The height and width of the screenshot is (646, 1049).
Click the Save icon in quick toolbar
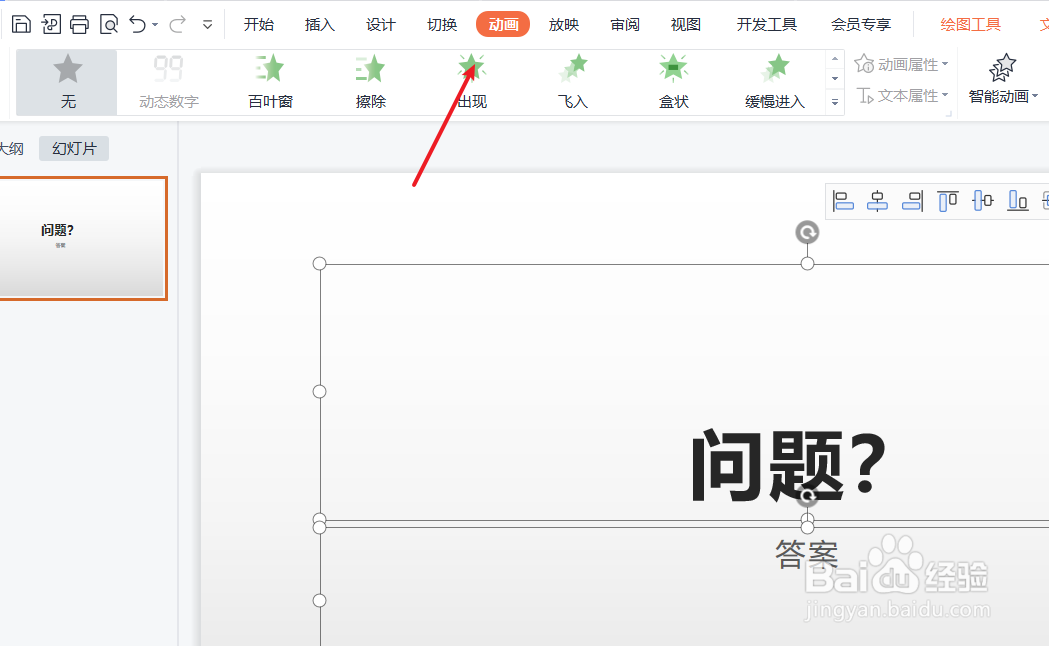(21, 25)
